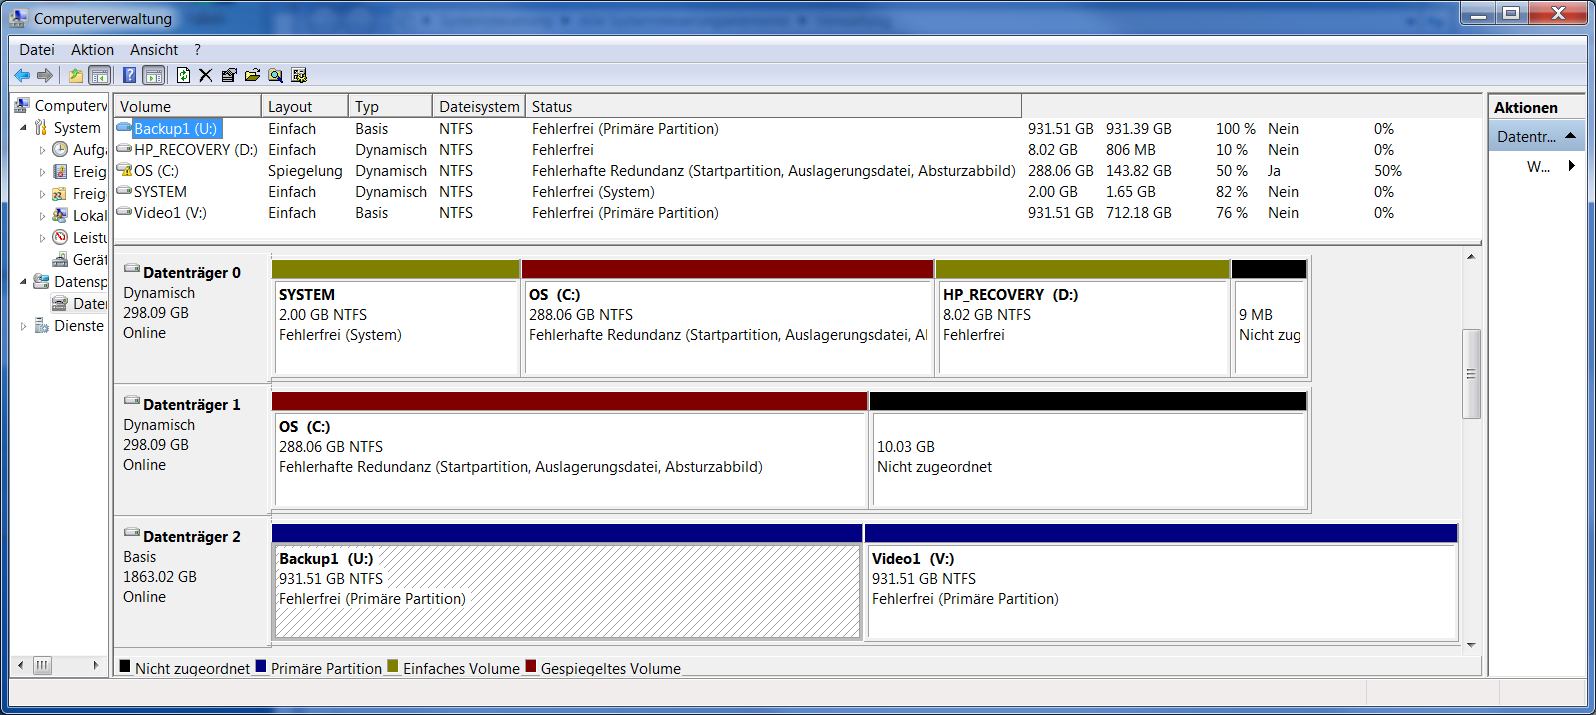Click the Datenspeicher storage icon in tree
1596x715 pixels.
[x=41, y=281]
